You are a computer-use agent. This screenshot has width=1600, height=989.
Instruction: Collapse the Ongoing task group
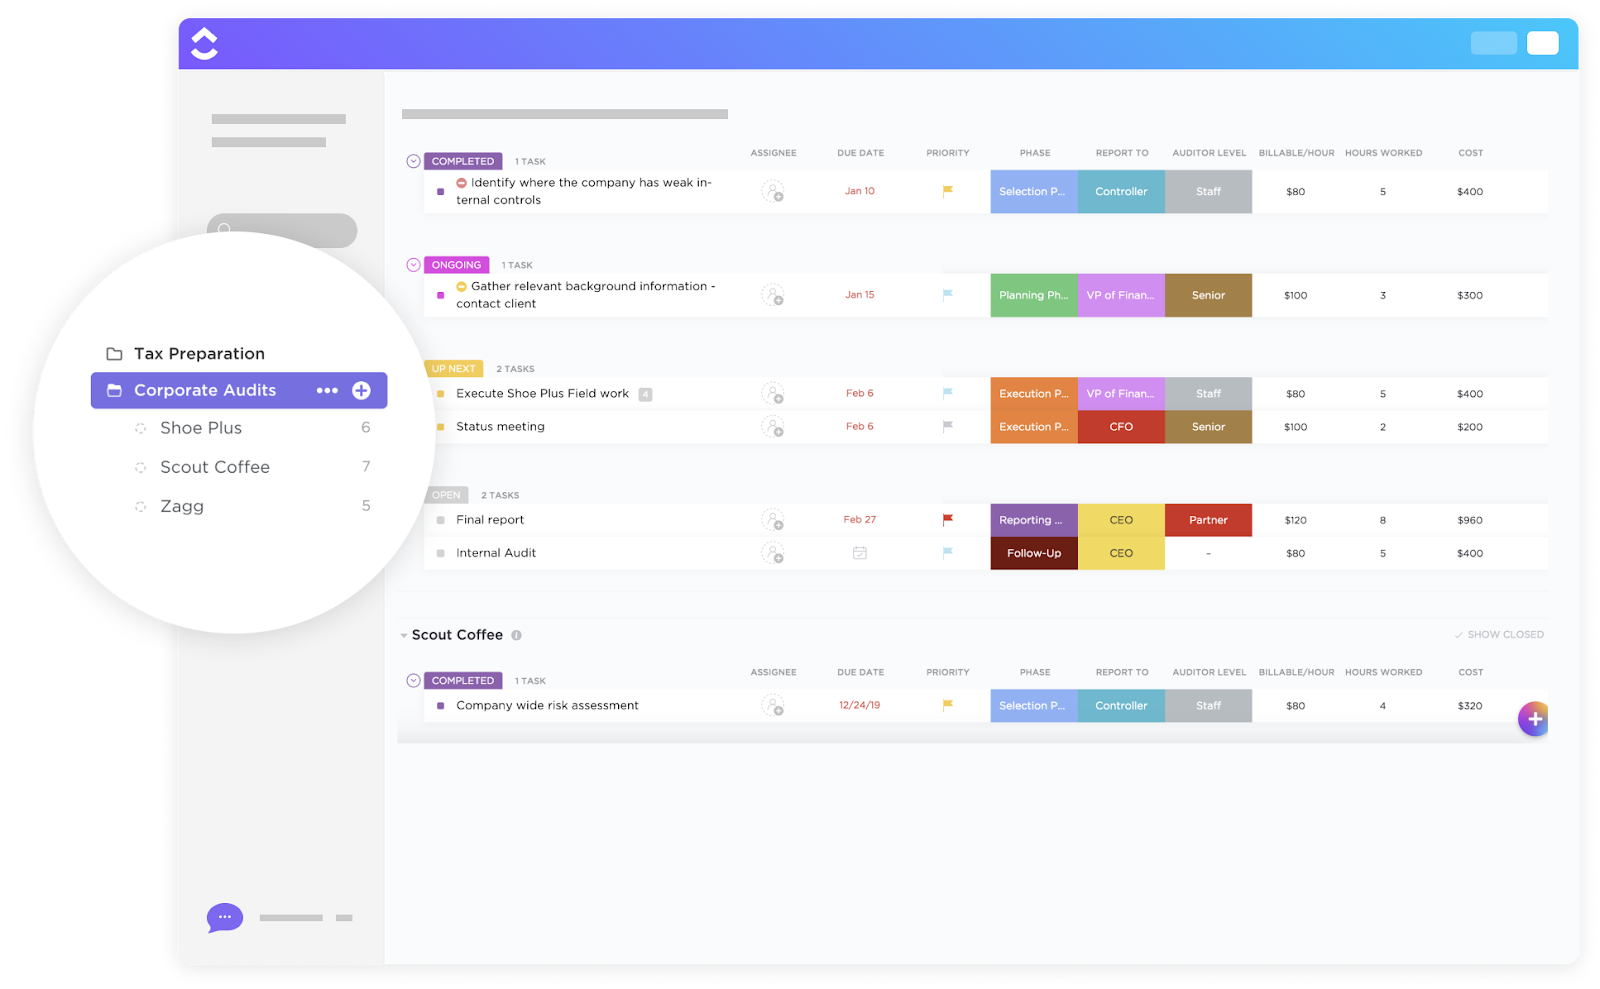point(413,265)
